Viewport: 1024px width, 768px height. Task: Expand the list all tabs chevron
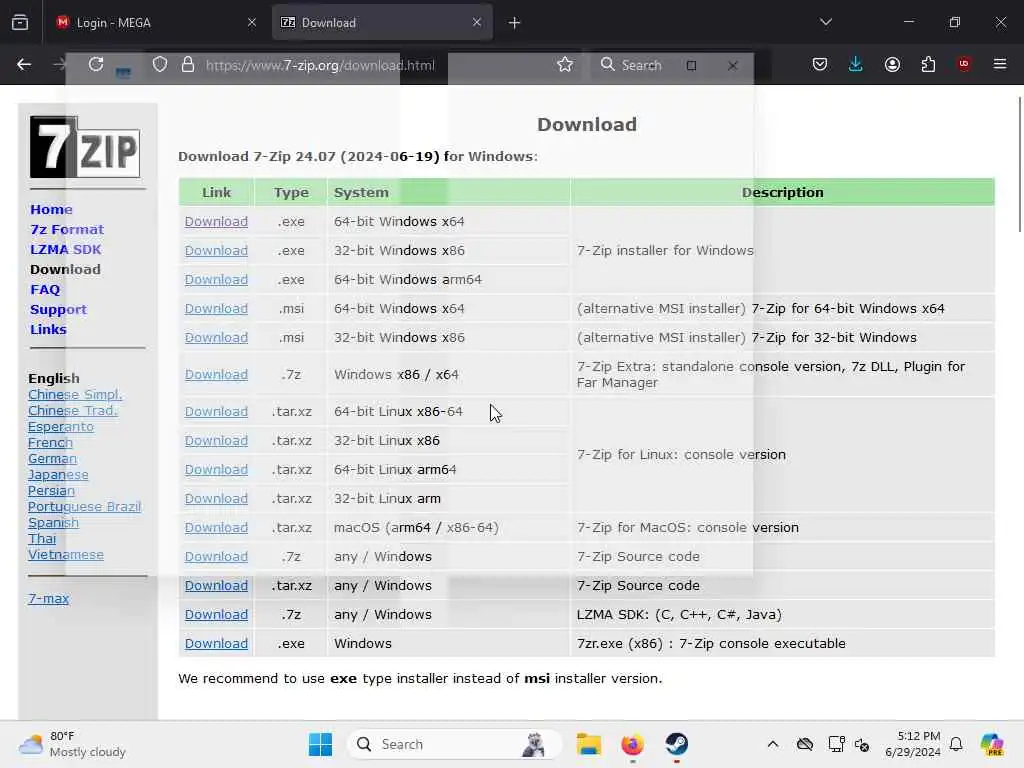point(826,22)
